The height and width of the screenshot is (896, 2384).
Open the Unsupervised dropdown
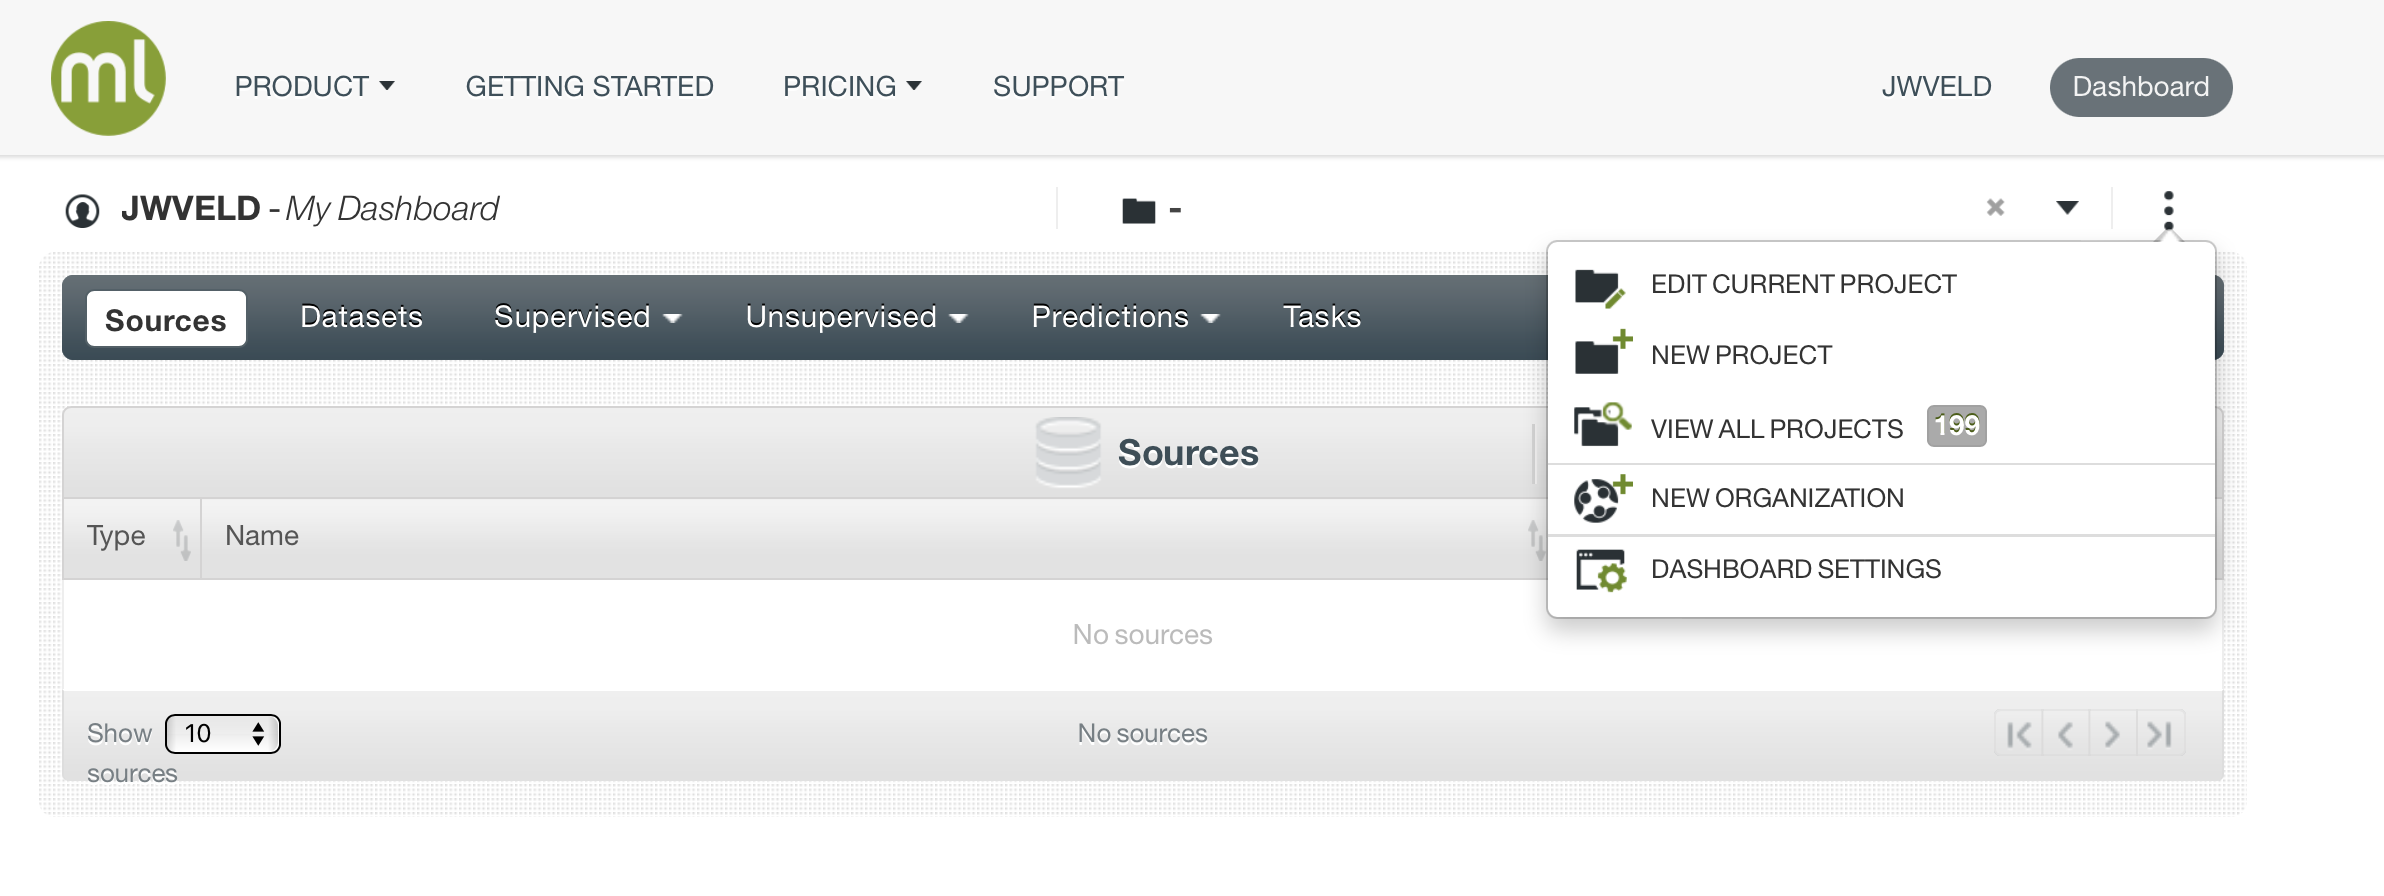[x=856, y=317]
